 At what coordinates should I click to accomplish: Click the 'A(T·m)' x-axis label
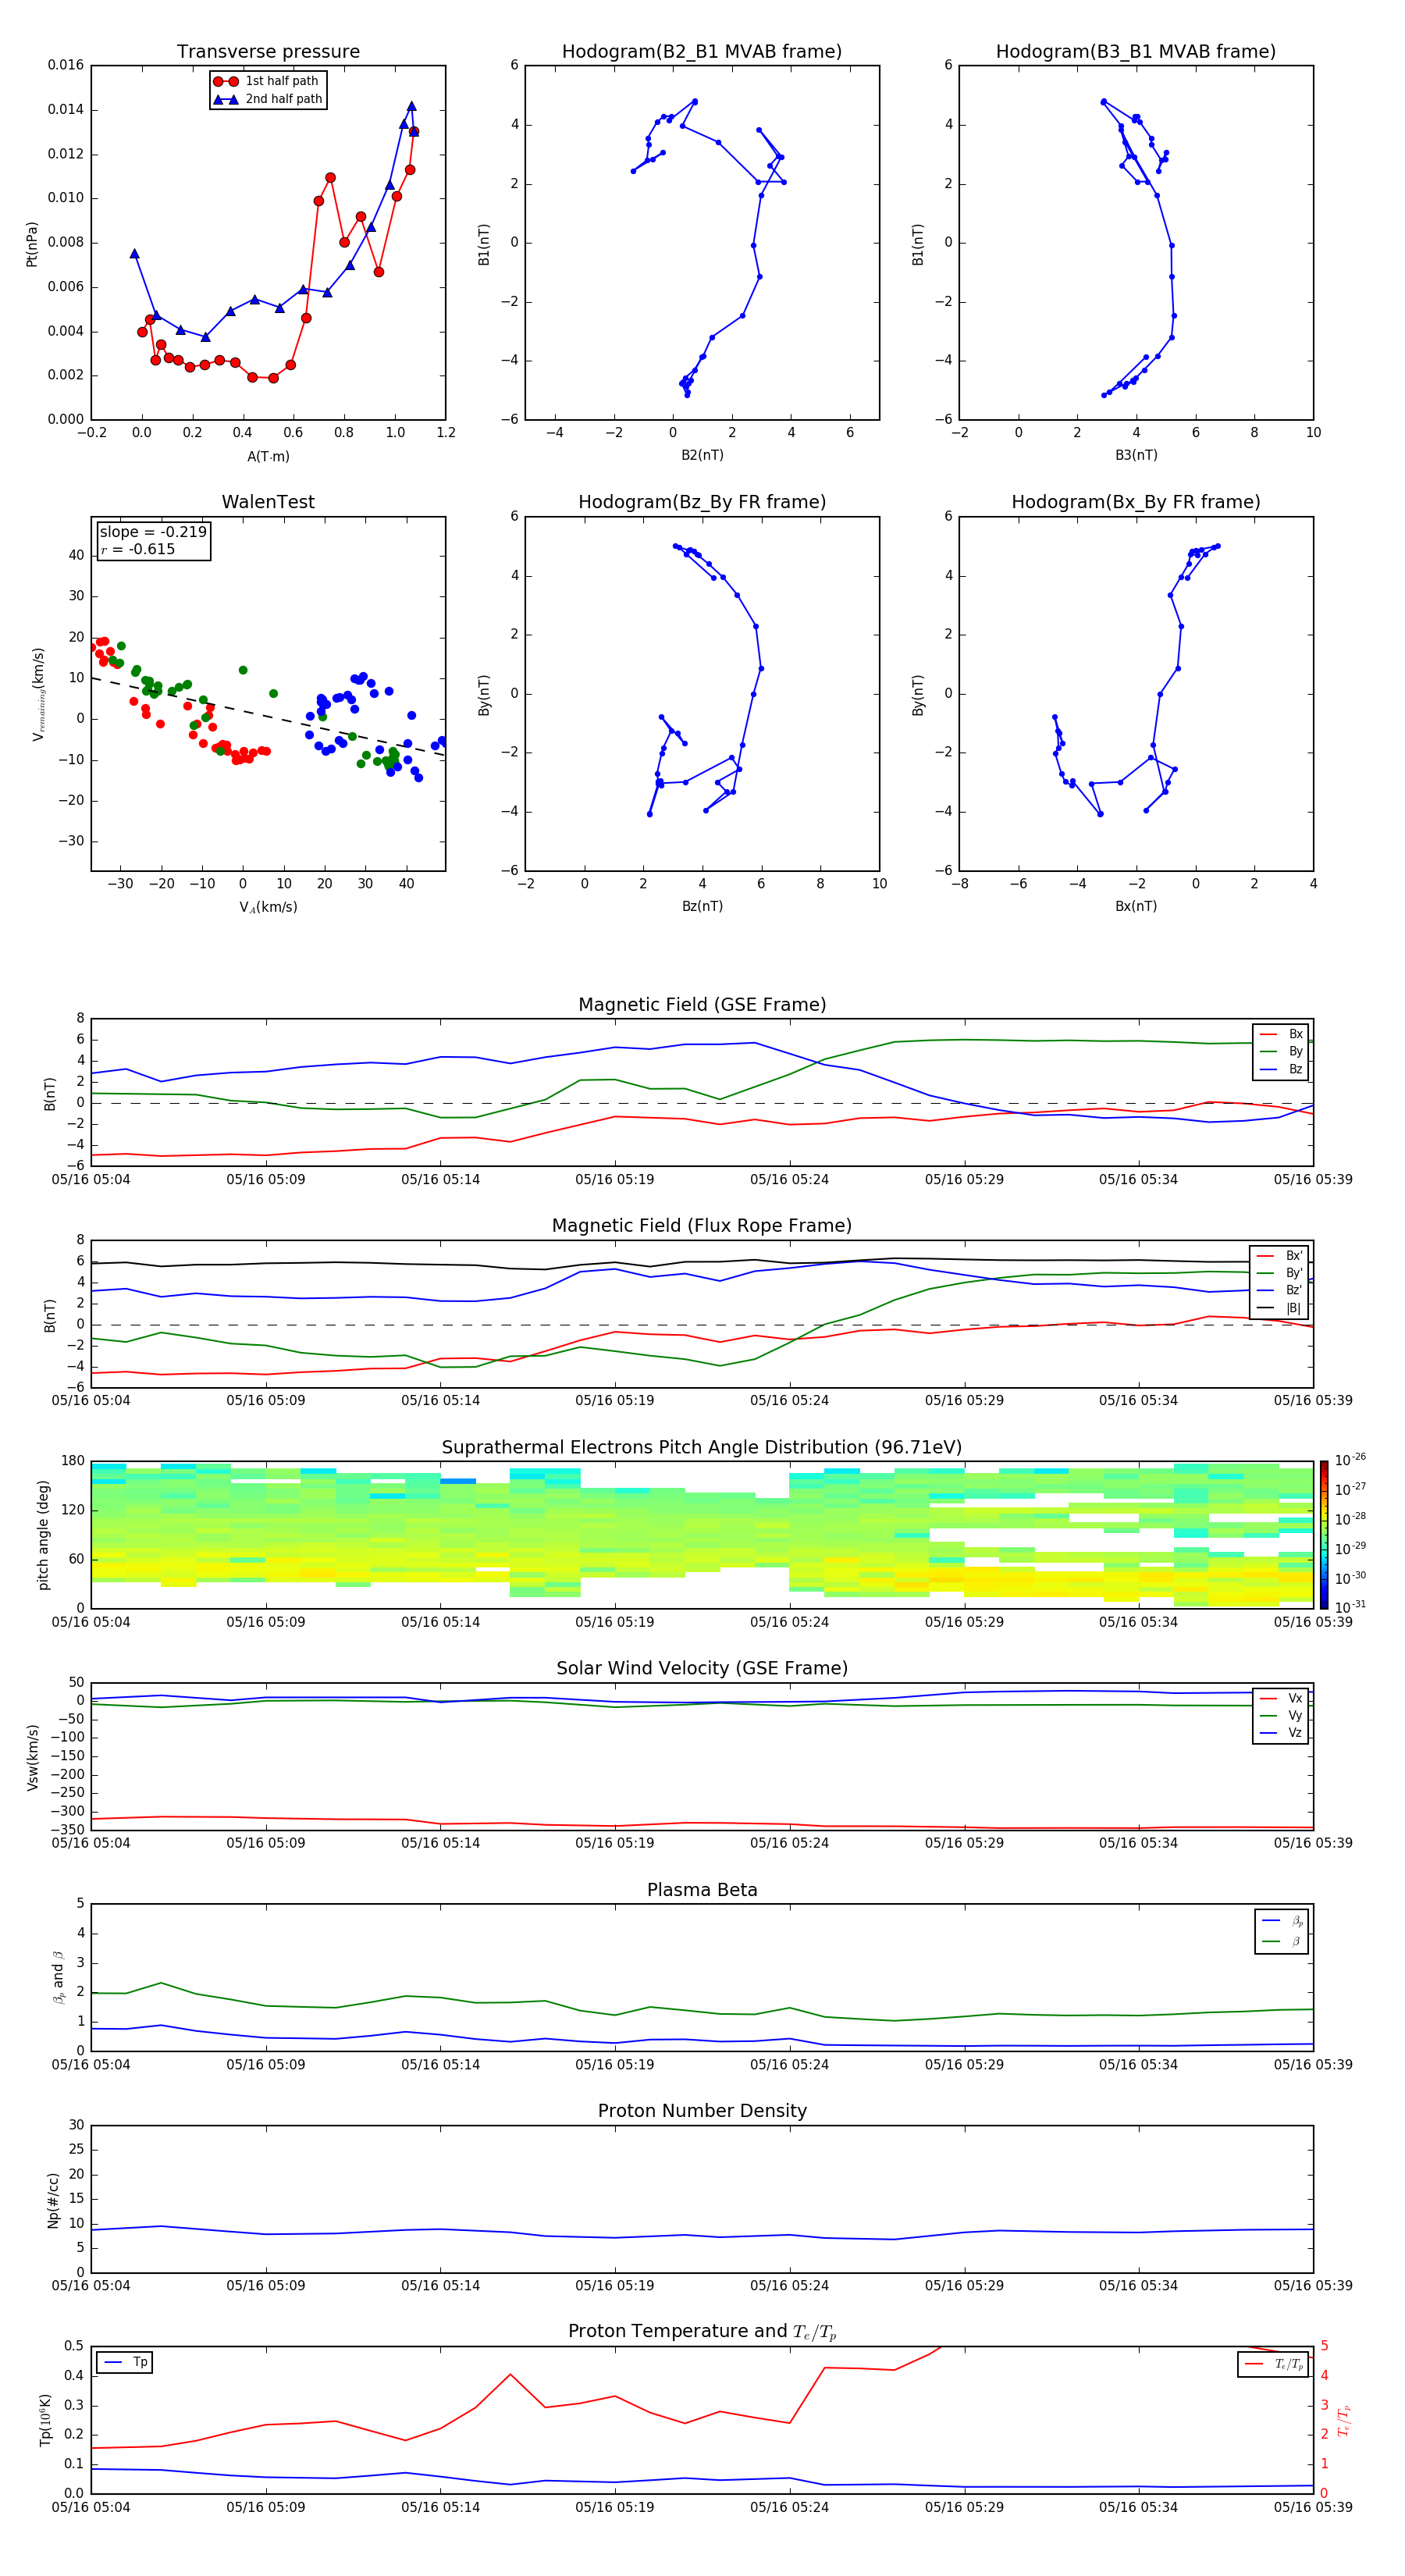[268, 456]
